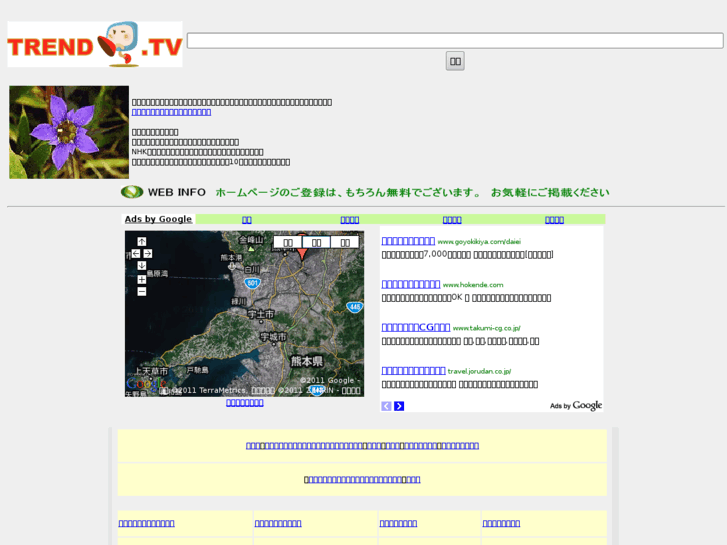Viewport: 727px width, 545px height.
Task: Show previous ads with left arrow
Action: click(x=386, y=406)
